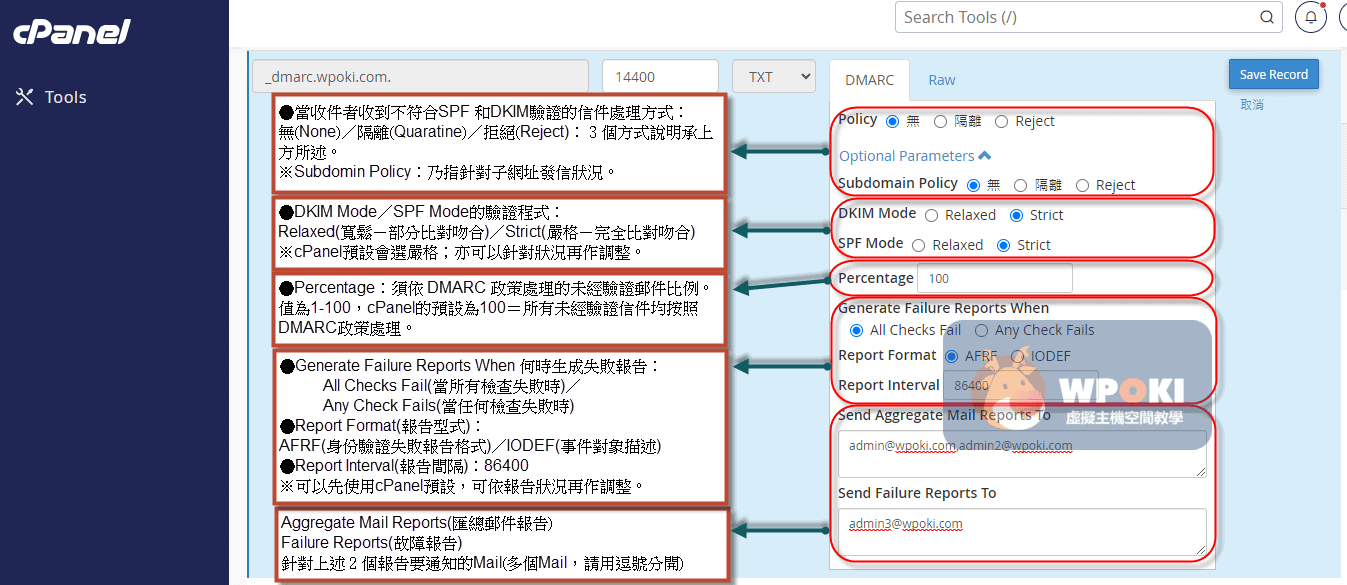Click the Percentage input field
1347x585 pixels.
pyautogui.click(x=994, y=278)
